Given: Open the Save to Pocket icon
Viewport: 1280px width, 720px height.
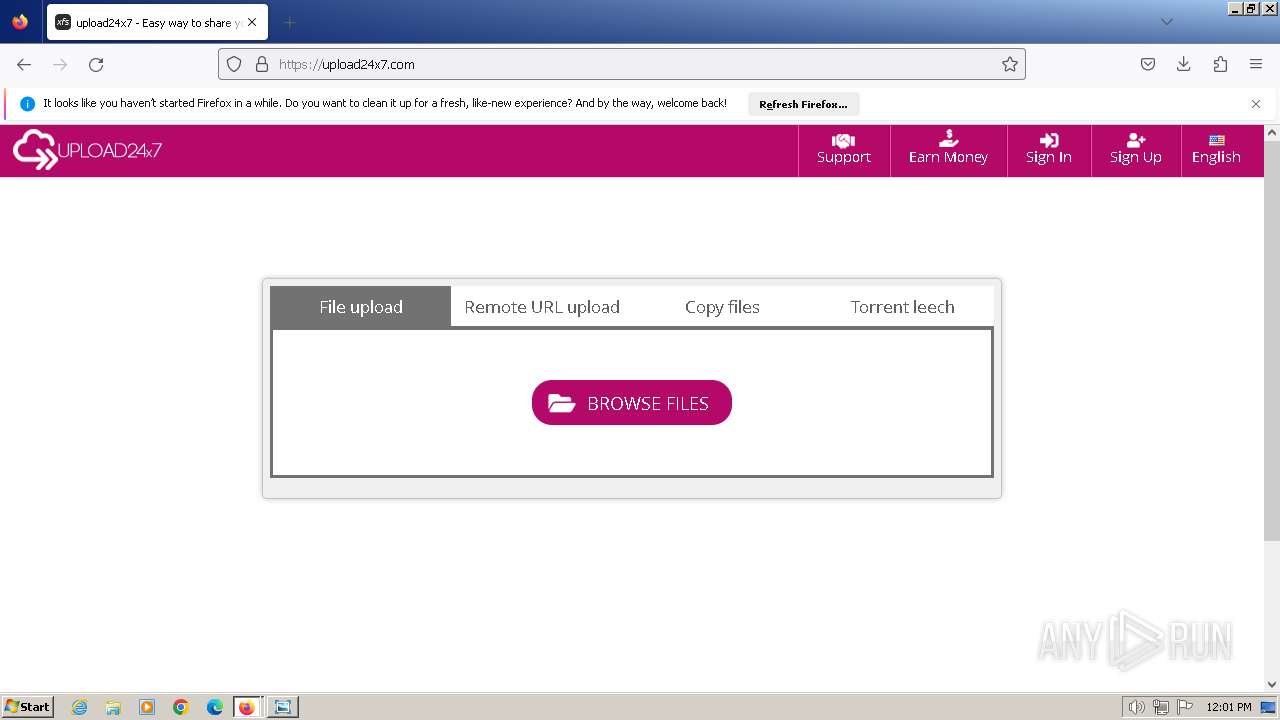Looking at the screenshot, I should [x=1148, y=64].
